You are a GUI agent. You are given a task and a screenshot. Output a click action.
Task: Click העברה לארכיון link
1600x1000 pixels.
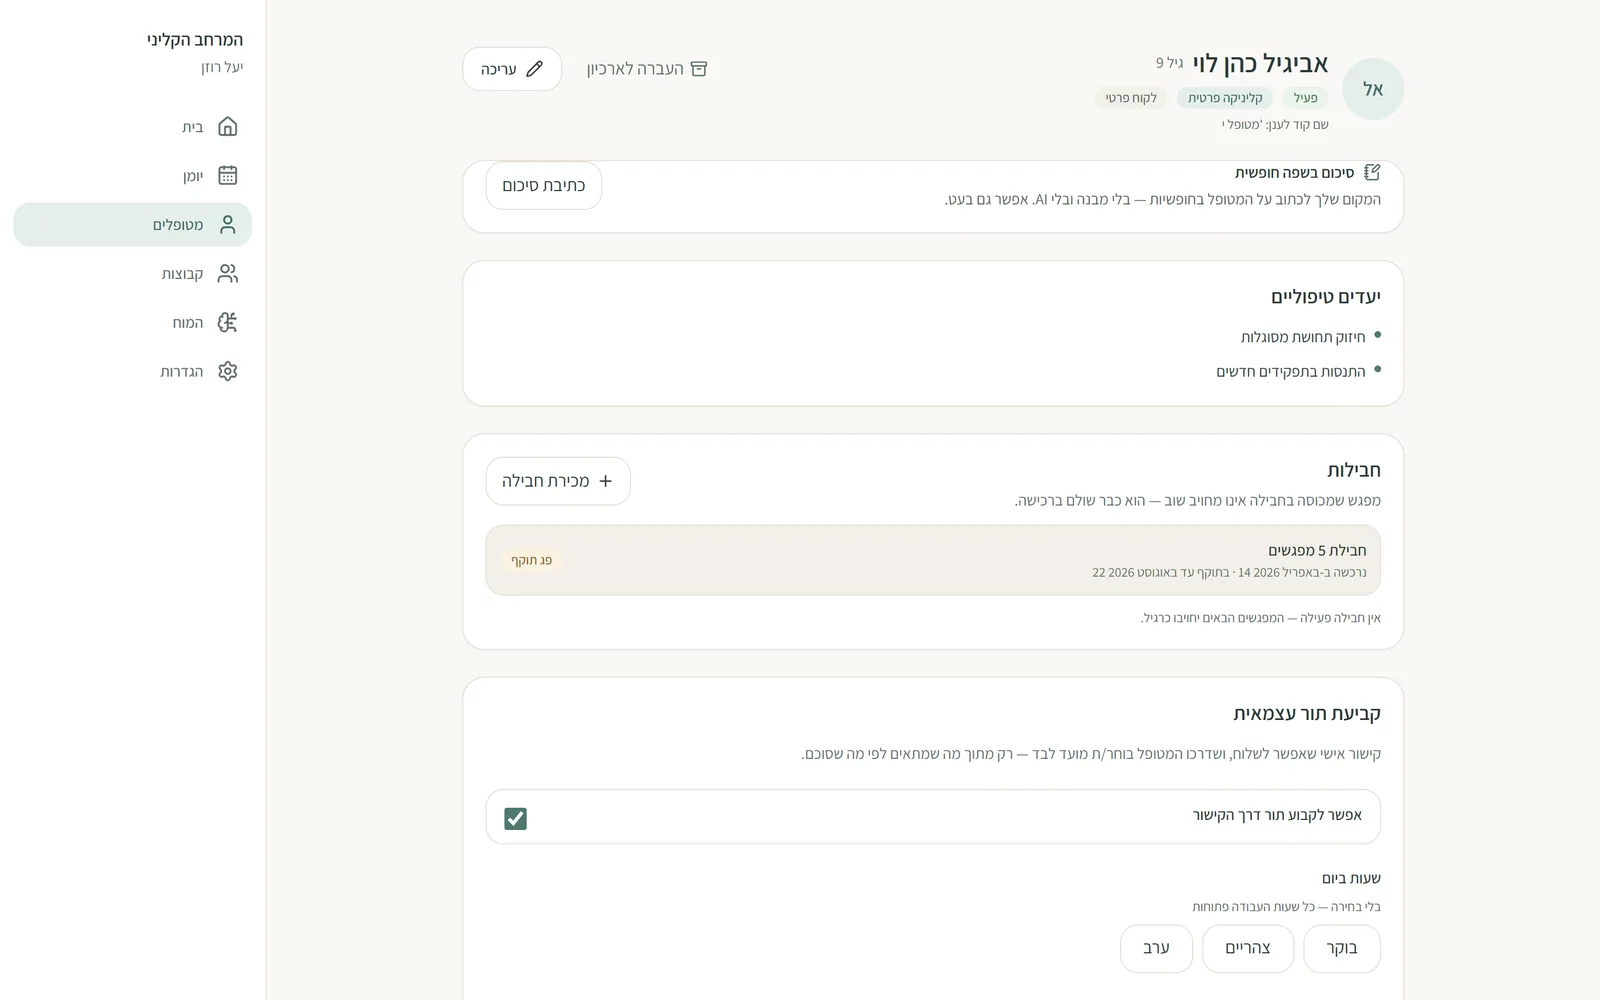647,69
